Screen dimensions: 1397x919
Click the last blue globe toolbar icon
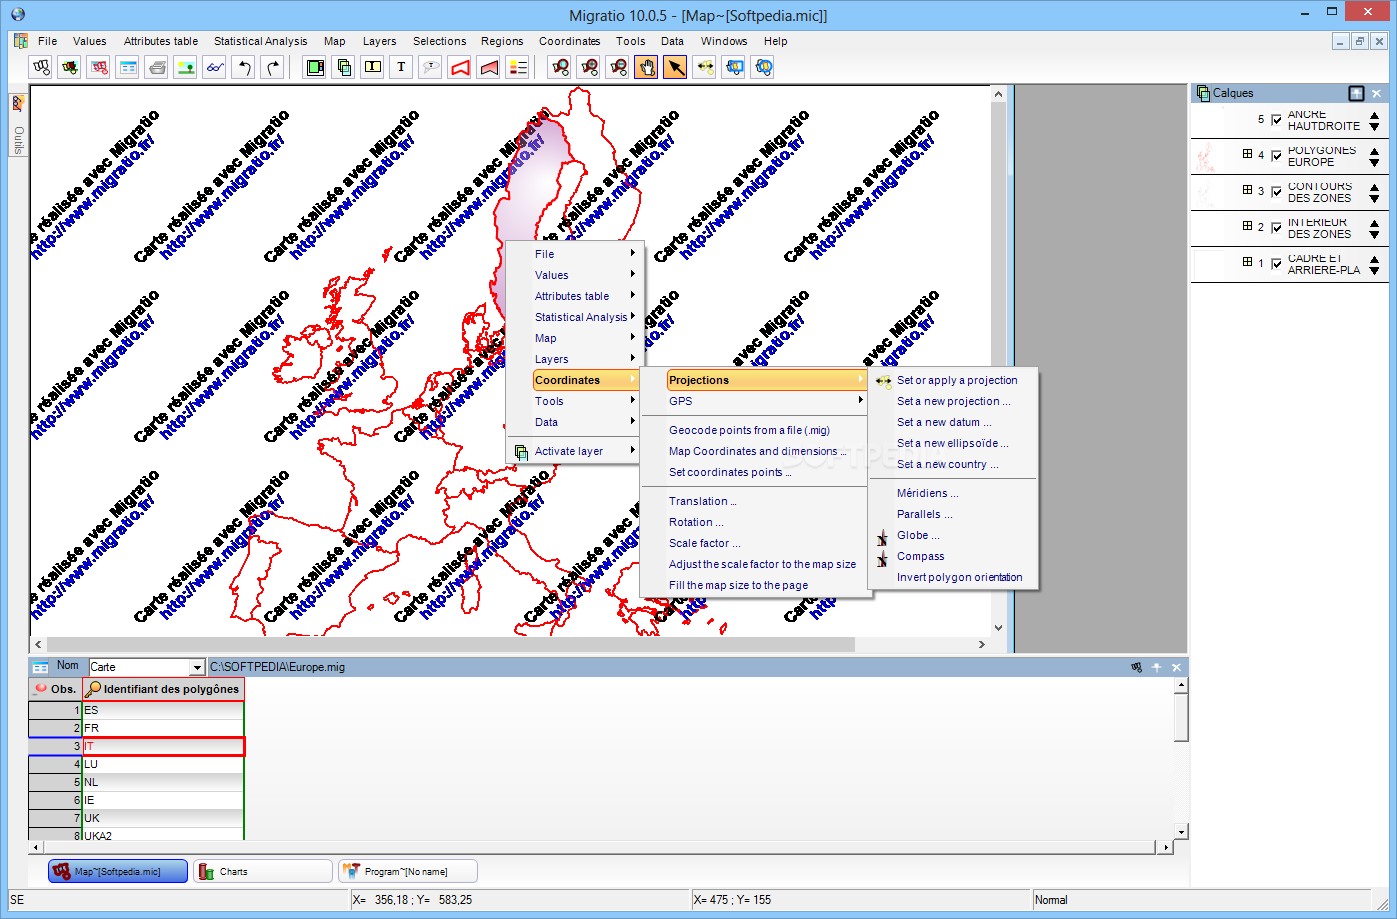click(763, 67)
